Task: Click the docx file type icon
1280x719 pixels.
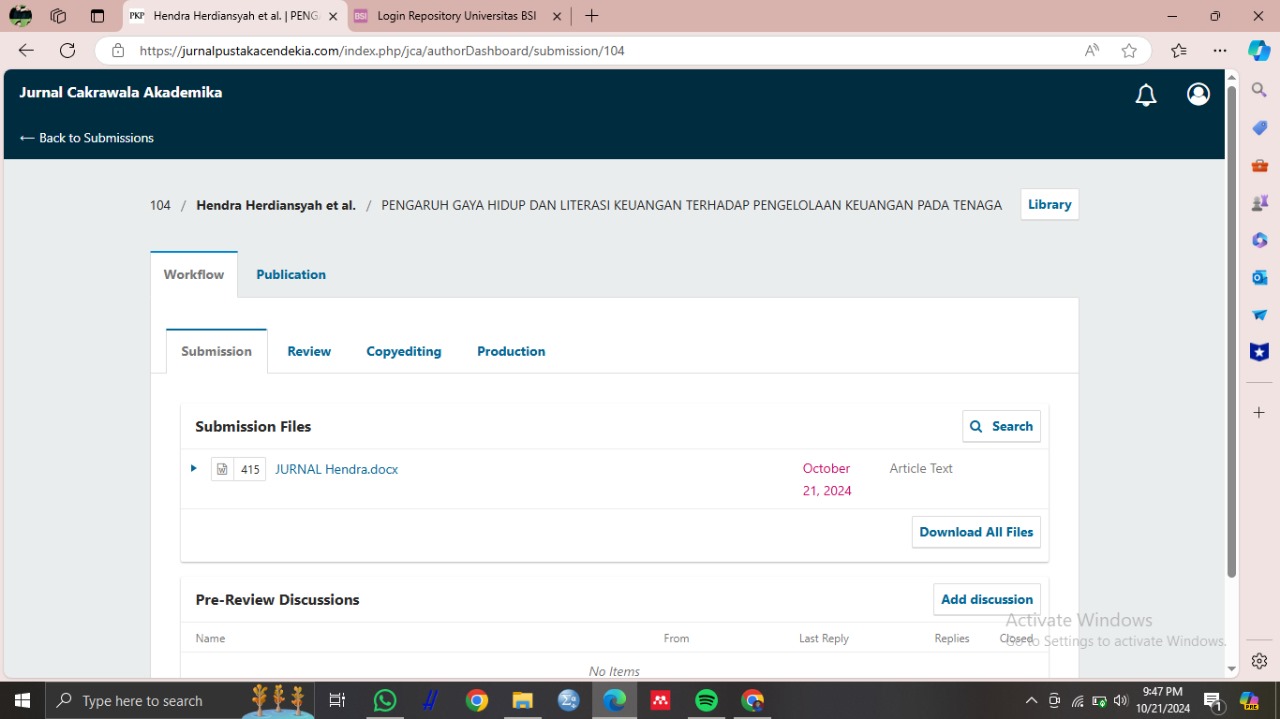Action: 222,469
